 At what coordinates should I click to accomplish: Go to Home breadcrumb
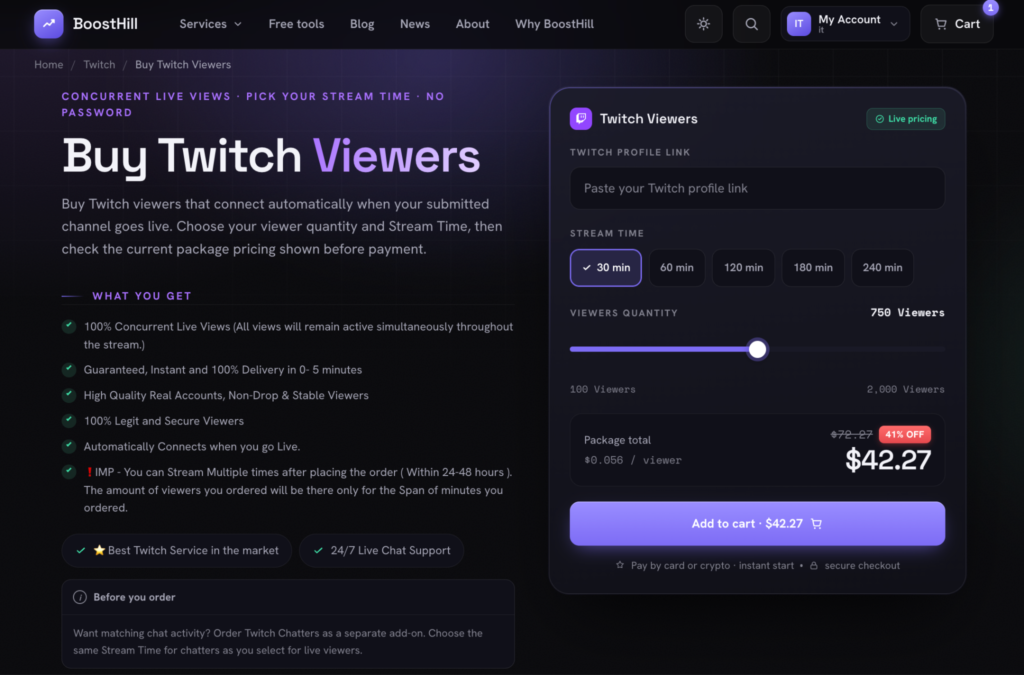(49, 65)
